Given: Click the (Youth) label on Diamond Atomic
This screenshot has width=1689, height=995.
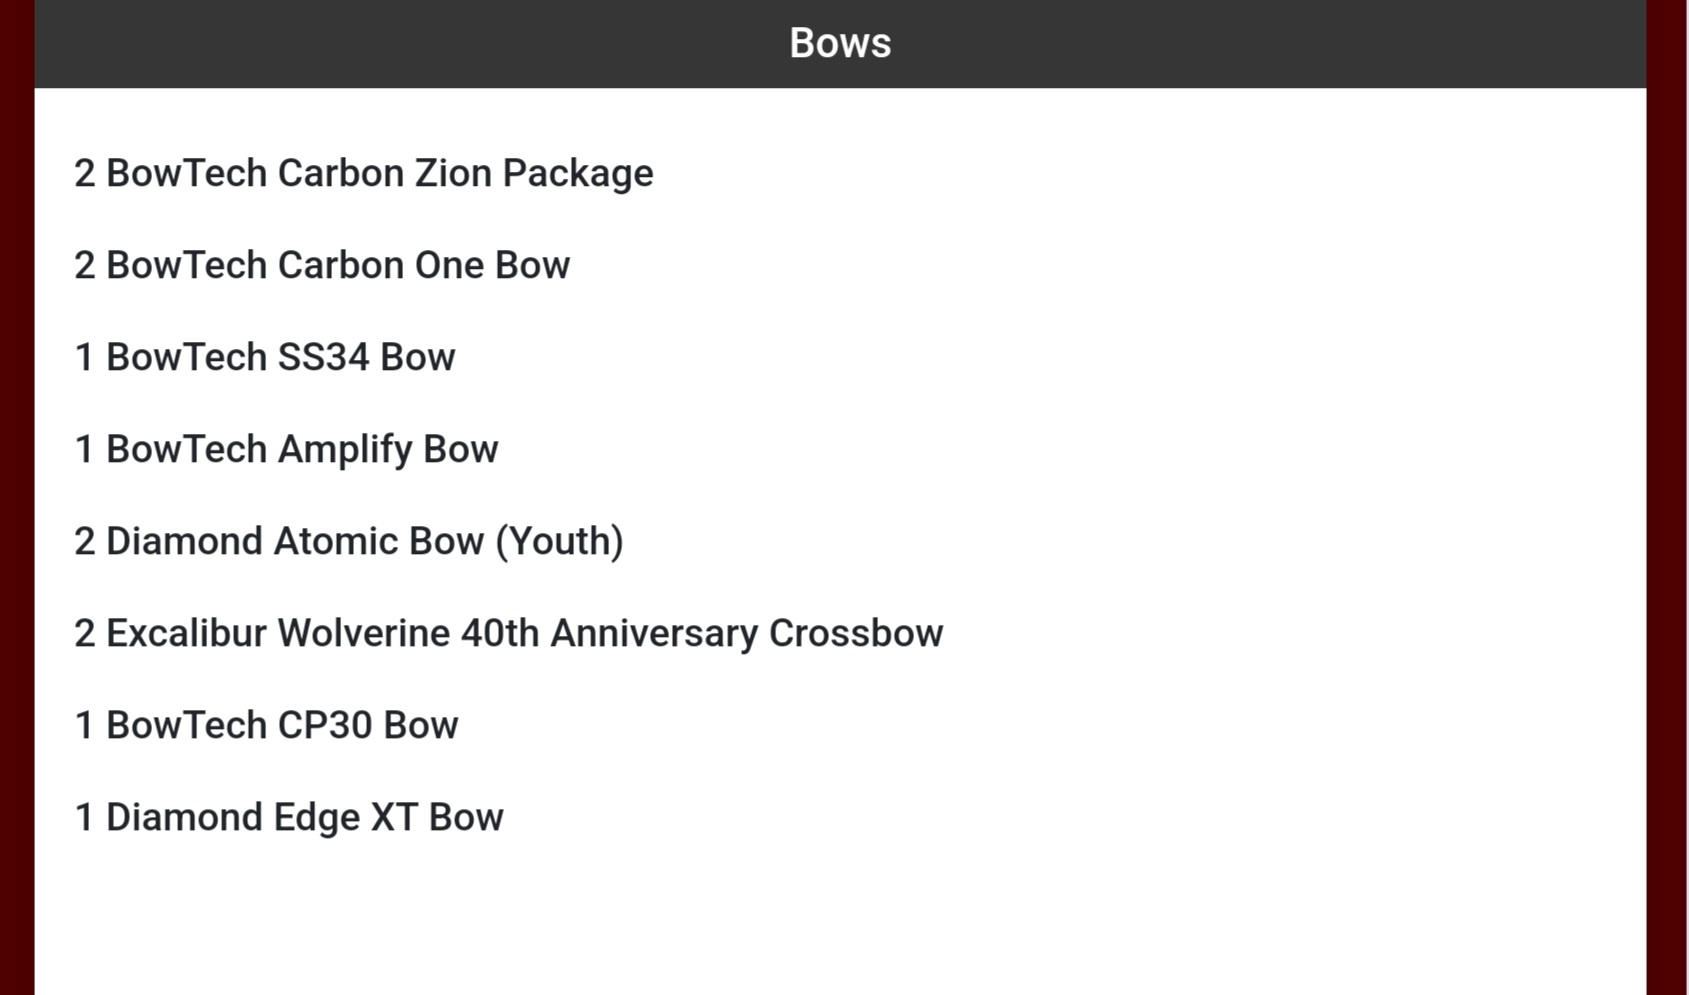Looking at the screenshot, I should point(560,541).
